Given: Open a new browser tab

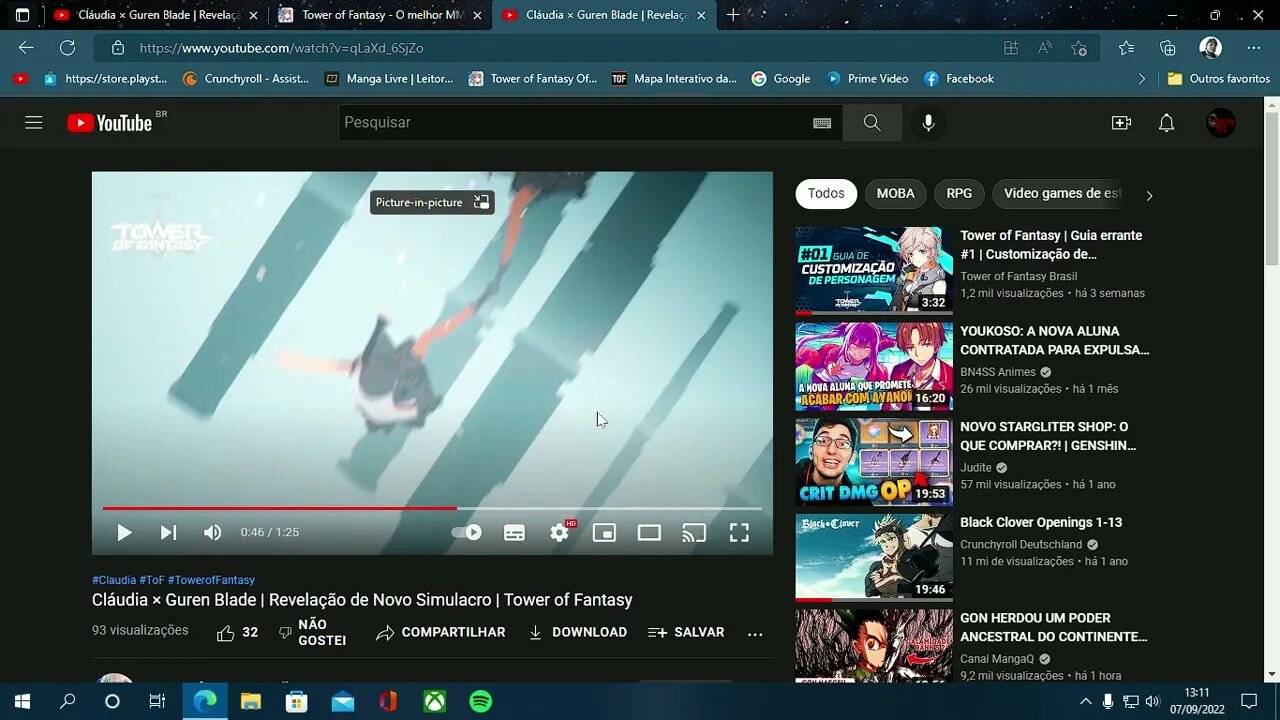Looking at the screenshot, I should (x=733, y=15).
